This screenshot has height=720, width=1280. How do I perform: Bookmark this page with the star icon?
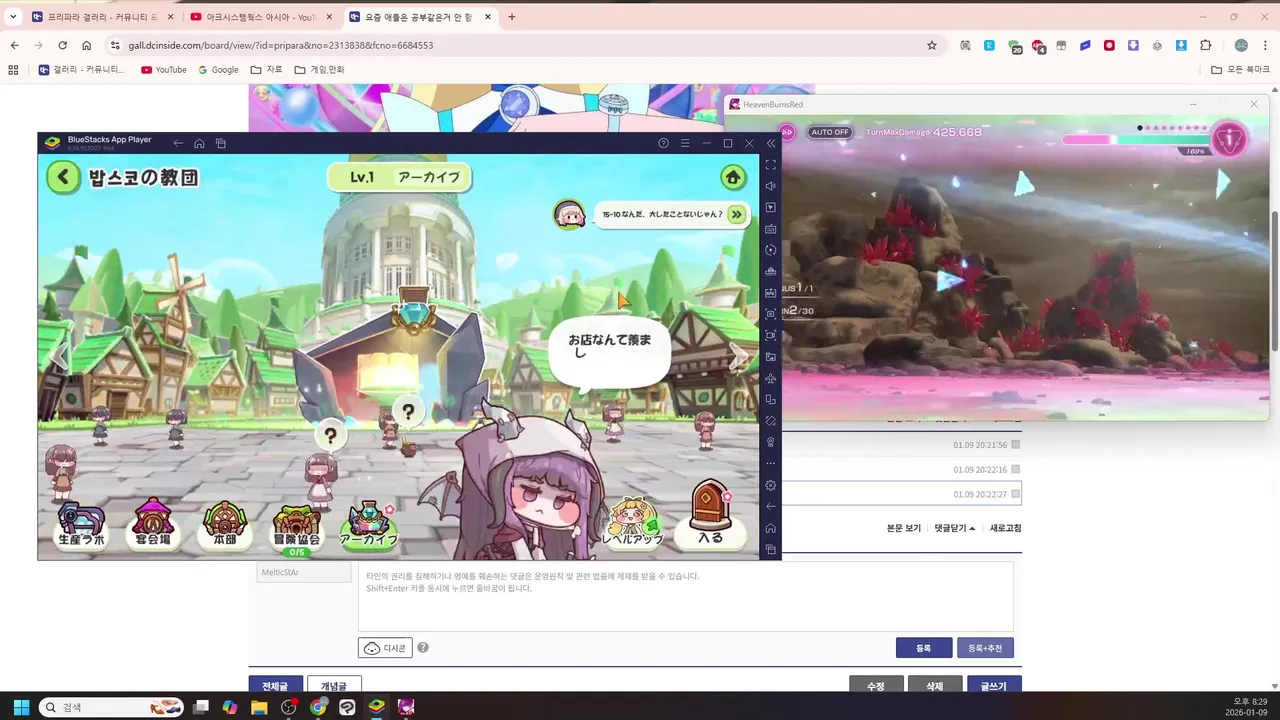coord(932,45)
